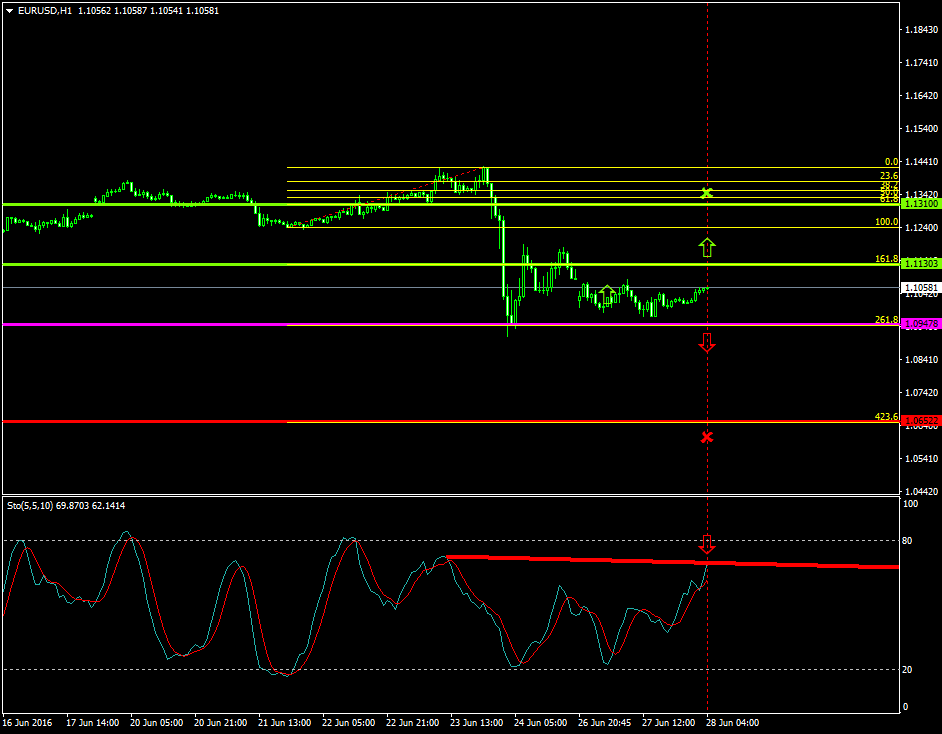The image size is (942, 734).
Task: Select the red 1.06522 price label
Action: pos(920,422)
